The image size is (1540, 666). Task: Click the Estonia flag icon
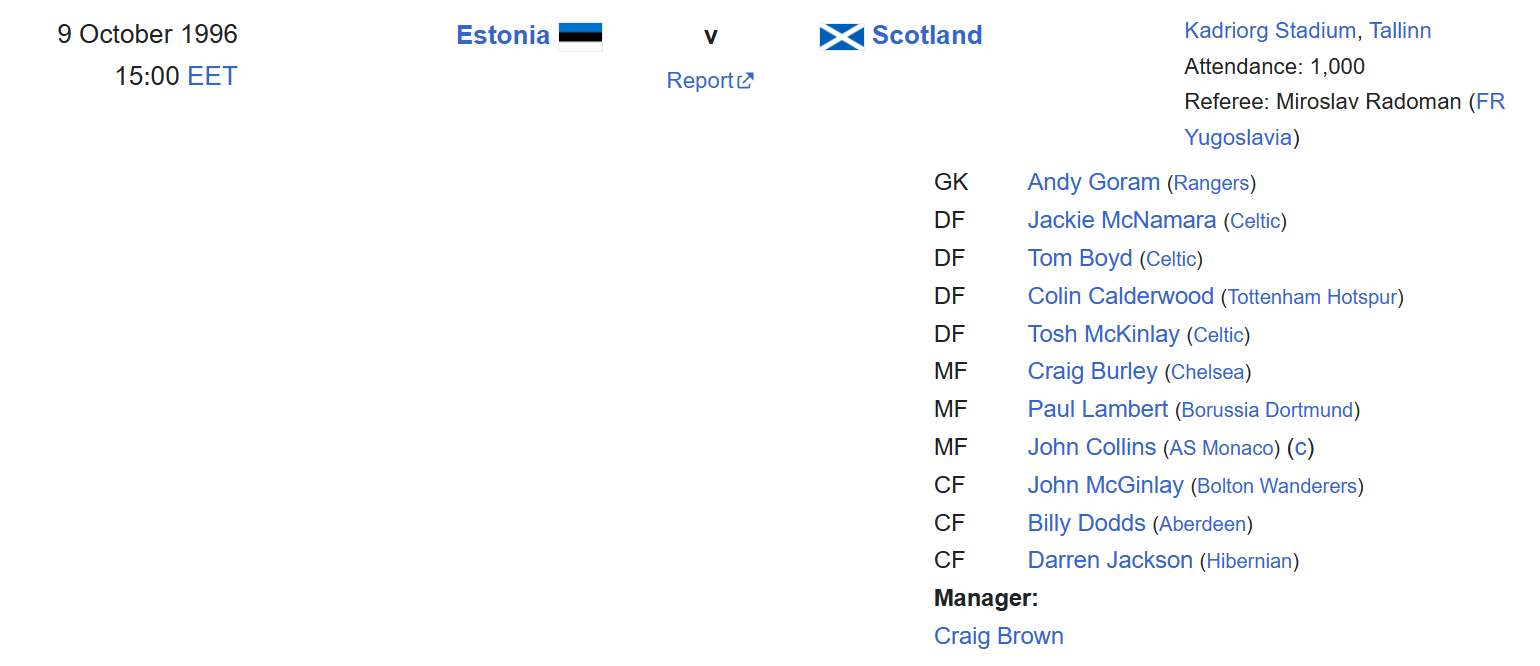click(580, 36)
